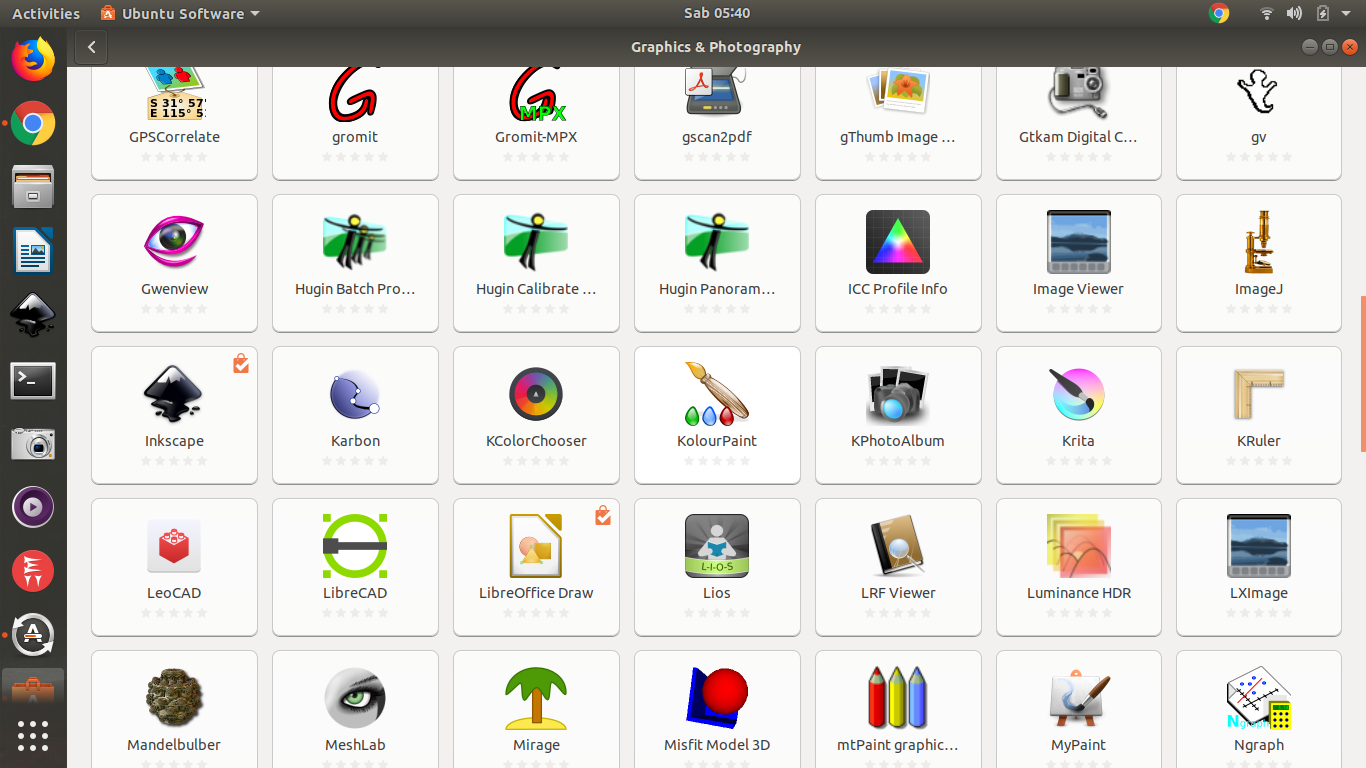Open the gThumb Image viewer icon
The height and width of the screenshot is (768, 1366).
click(x=898, y=90)
